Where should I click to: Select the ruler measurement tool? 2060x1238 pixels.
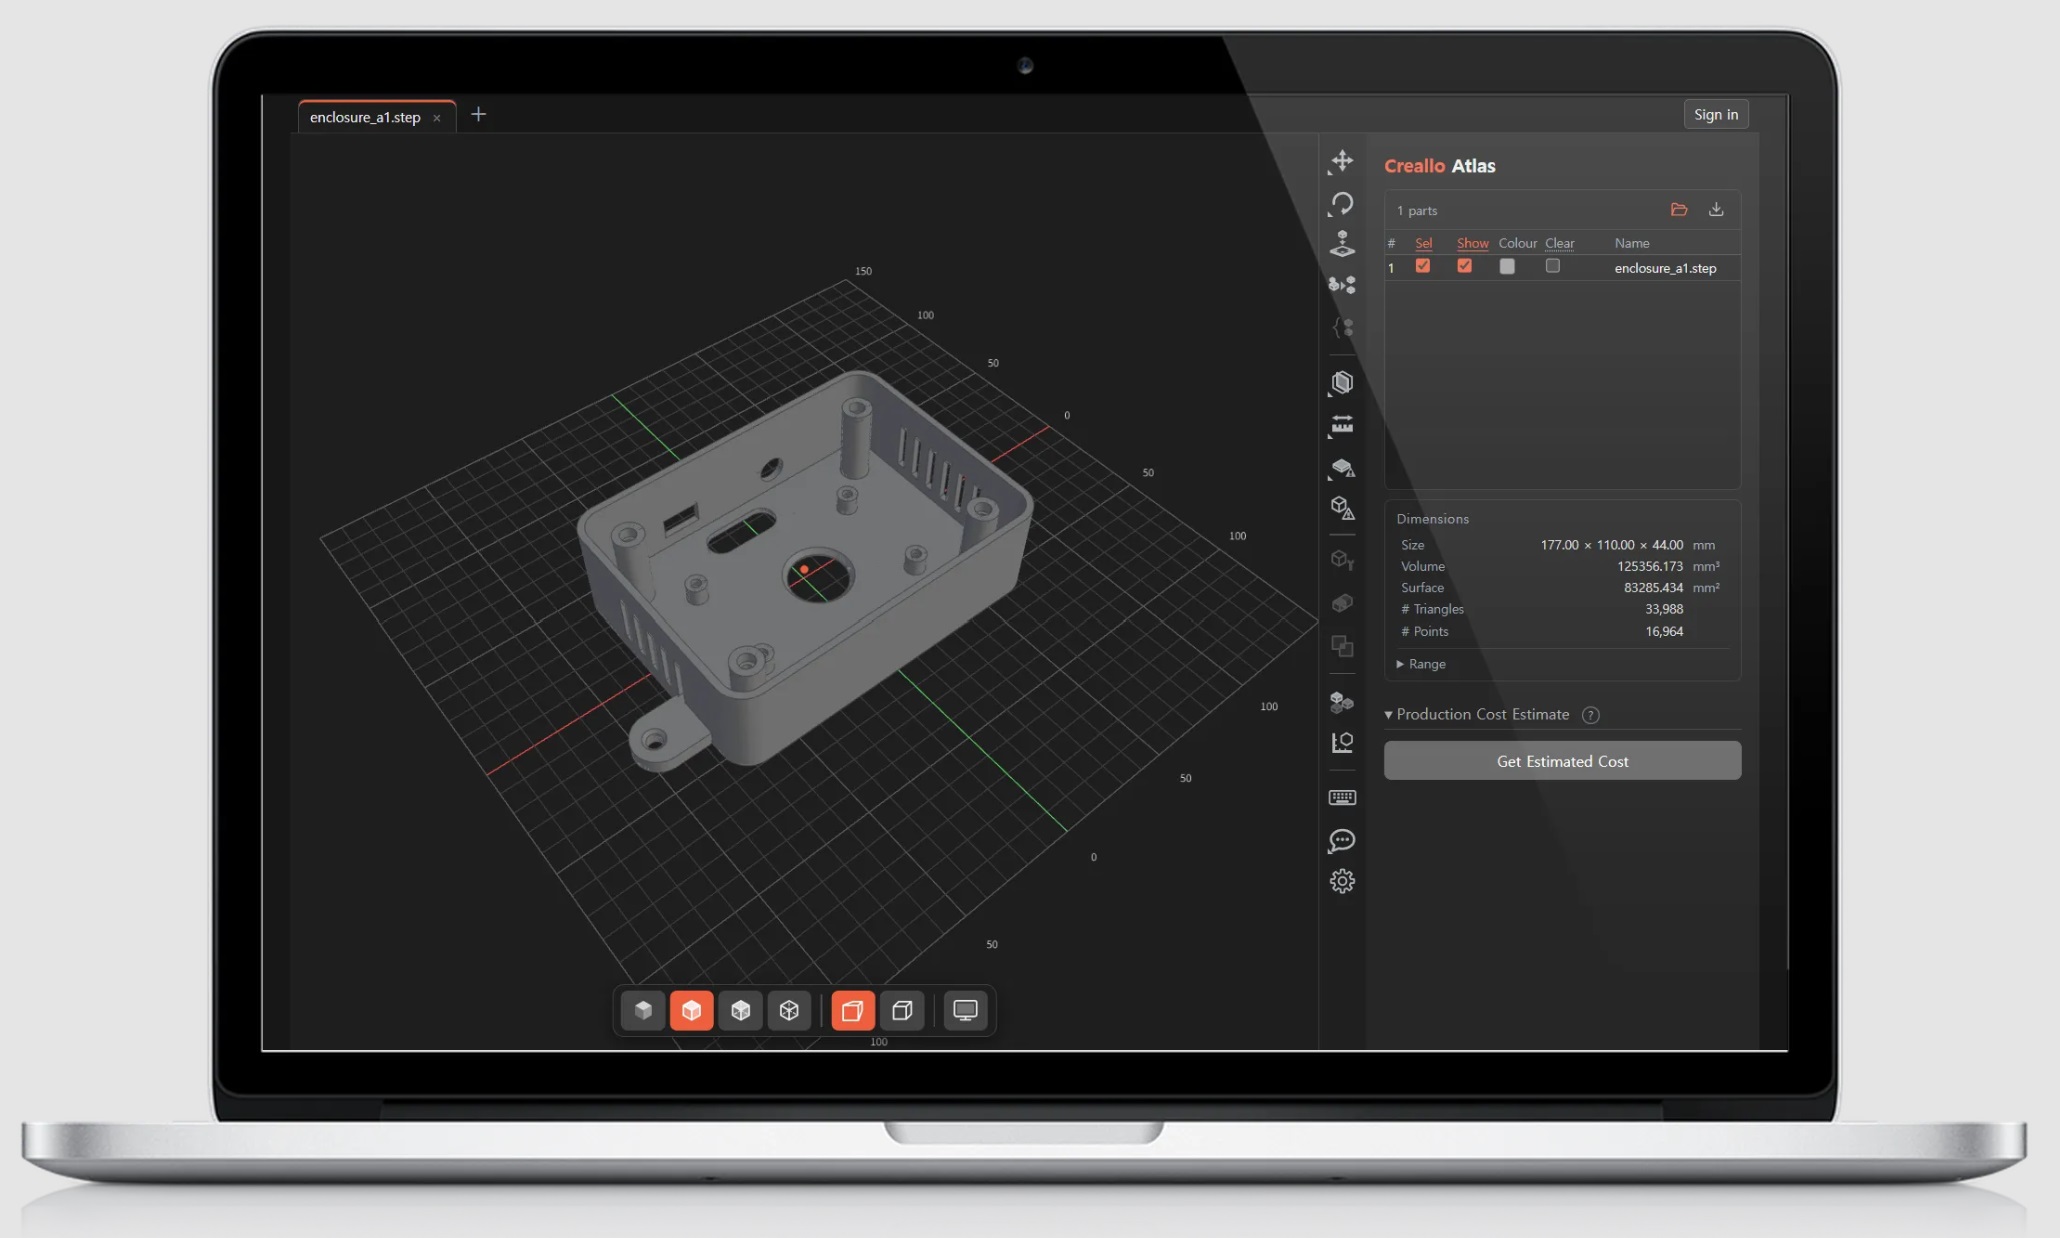(1342, 425)
